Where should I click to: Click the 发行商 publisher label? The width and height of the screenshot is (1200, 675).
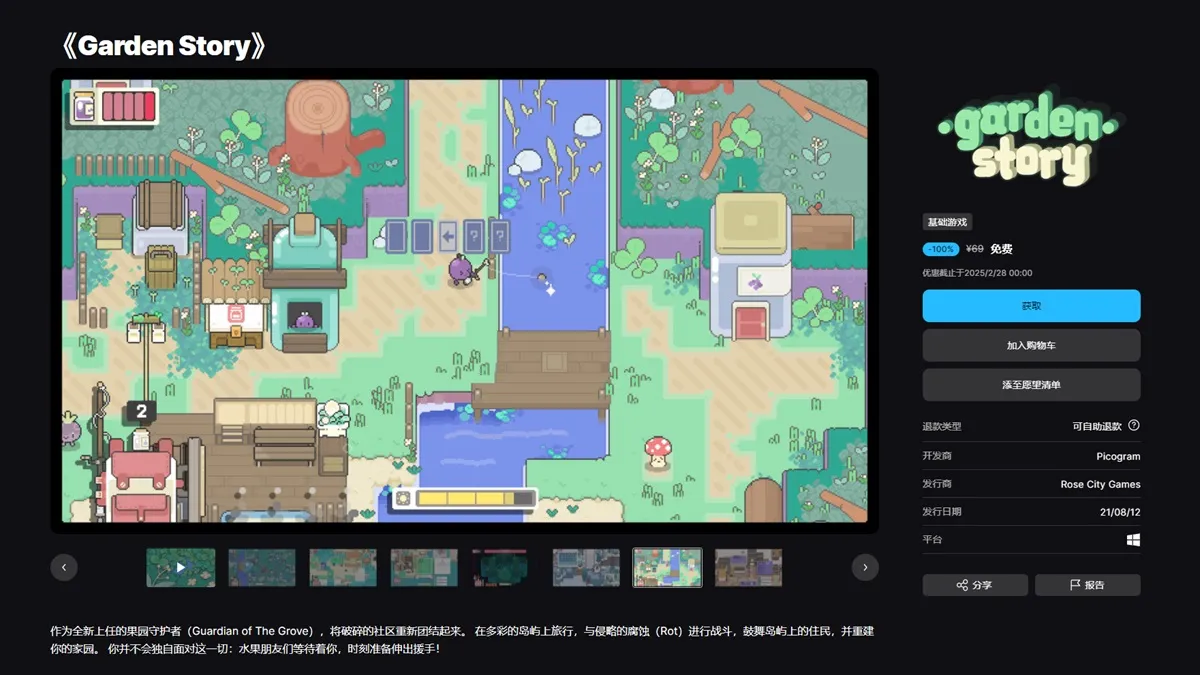[937, 484]
